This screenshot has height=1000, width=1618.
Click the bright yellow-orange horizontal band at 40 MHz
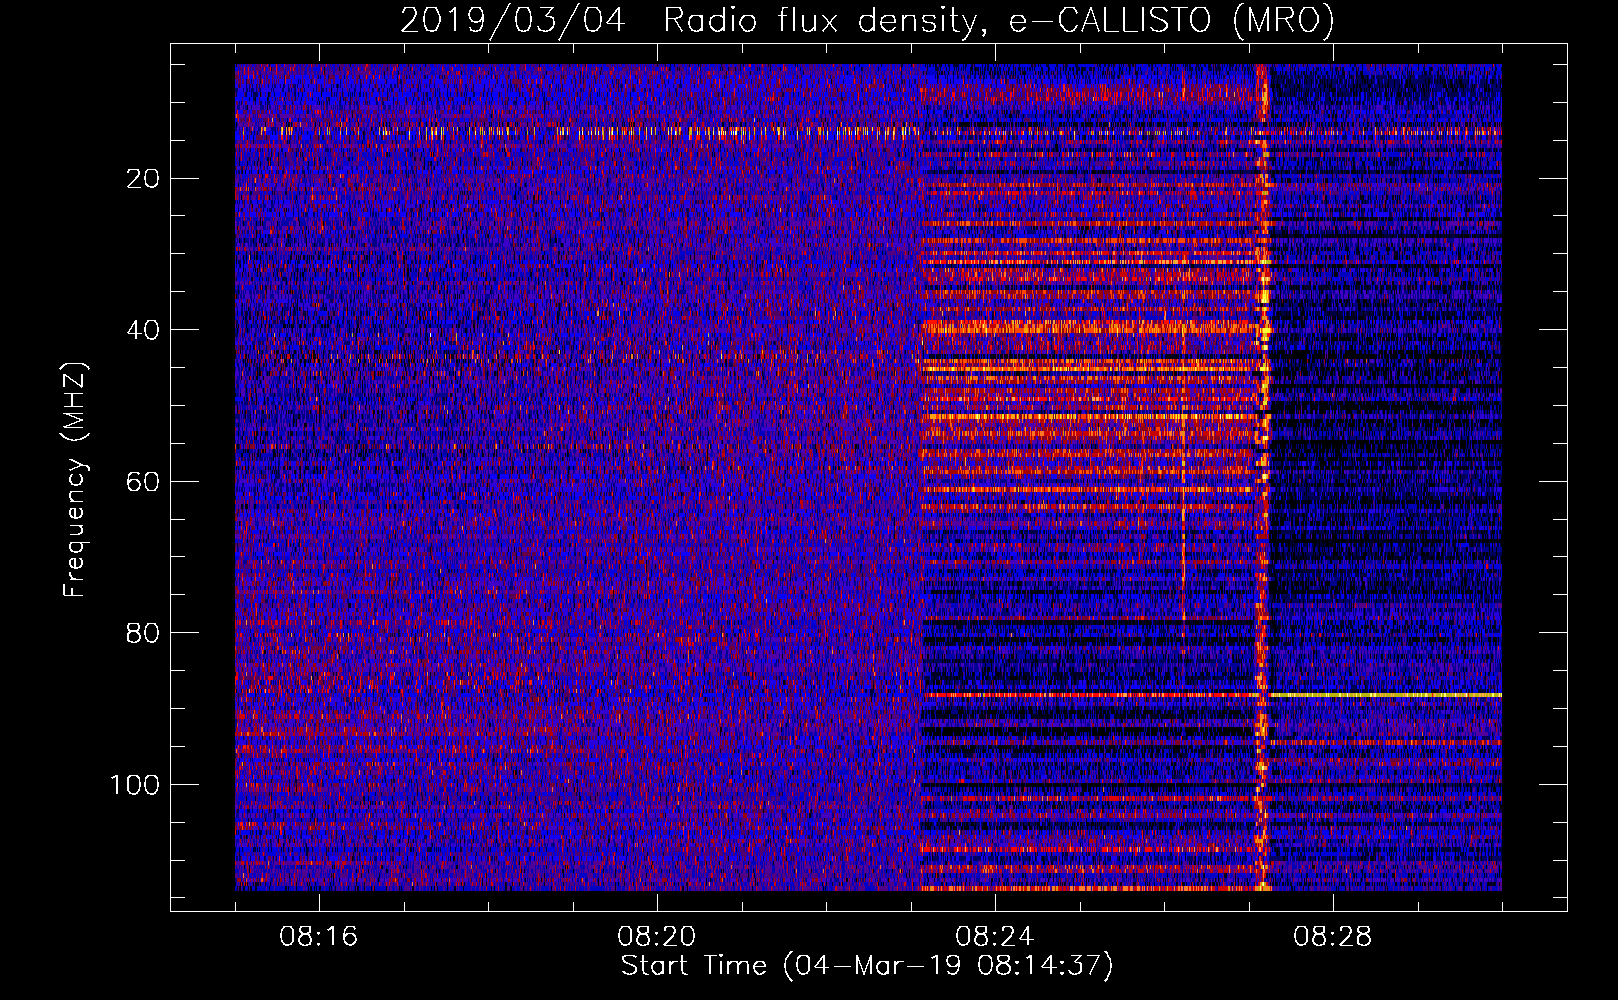(x=1088, y=326)
